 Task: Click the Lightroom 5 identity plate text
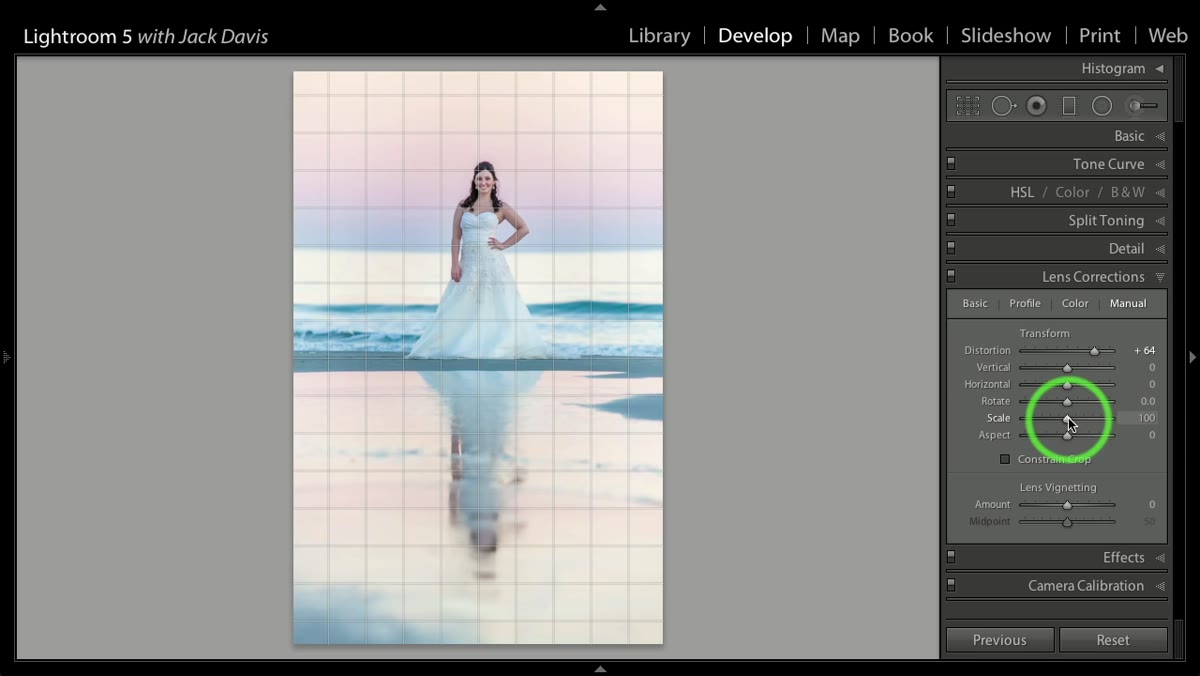[145, 37]
